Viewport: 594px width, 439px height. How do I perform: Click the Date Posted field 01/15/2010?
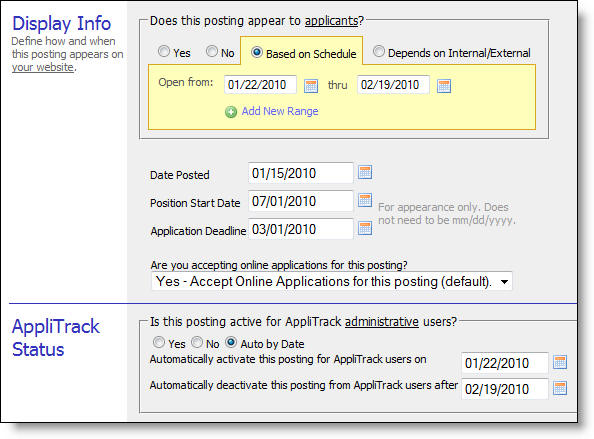point(301,173)
